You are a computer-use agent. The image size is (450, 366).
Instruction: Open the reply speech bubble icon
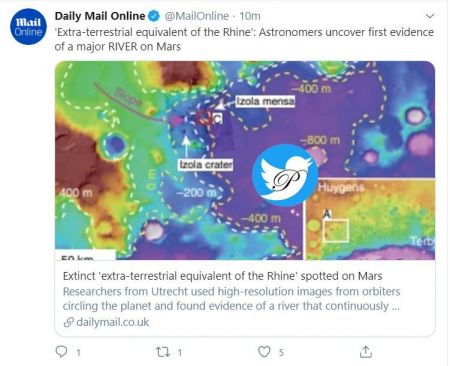point(61,352)
